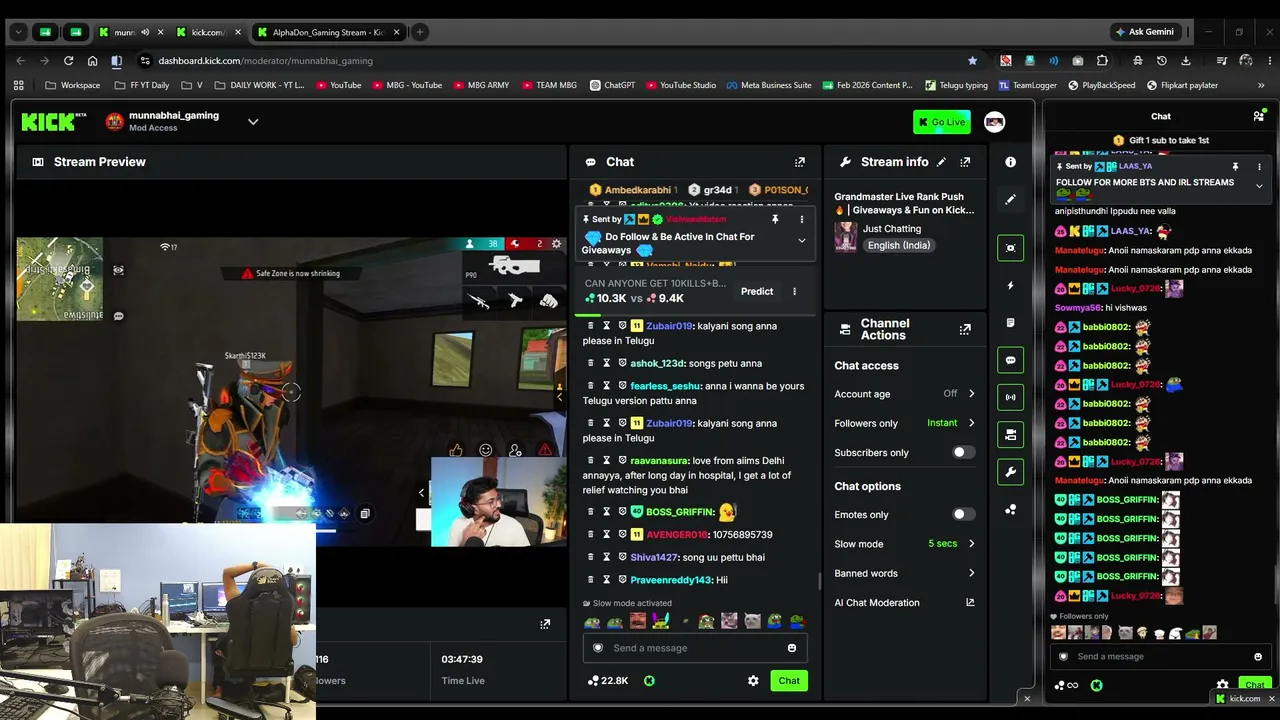Open the browser tab search dropdown
The image size is (1280, 720).
[x=18, y=32]
